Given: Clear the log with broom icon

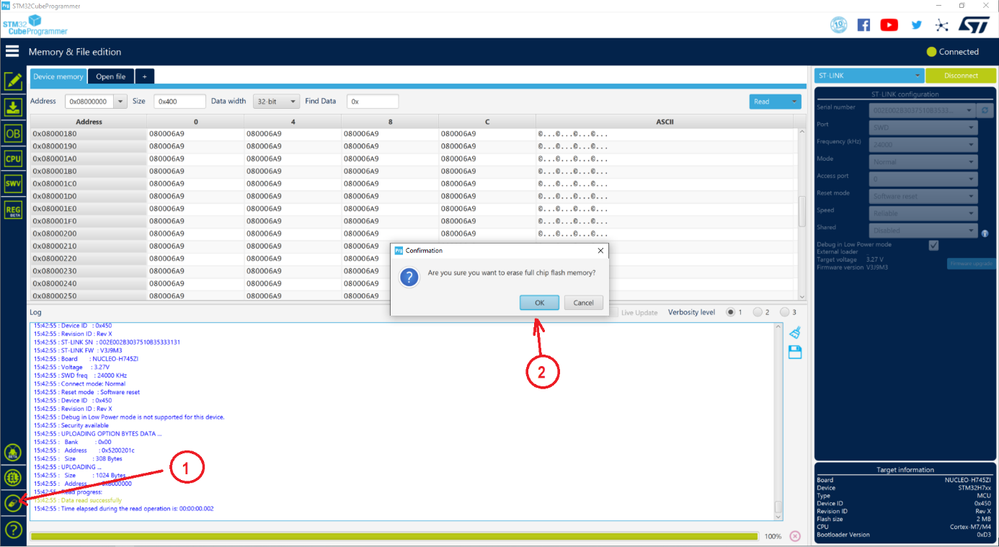Looking at the screenshot, I should [794, 332].
